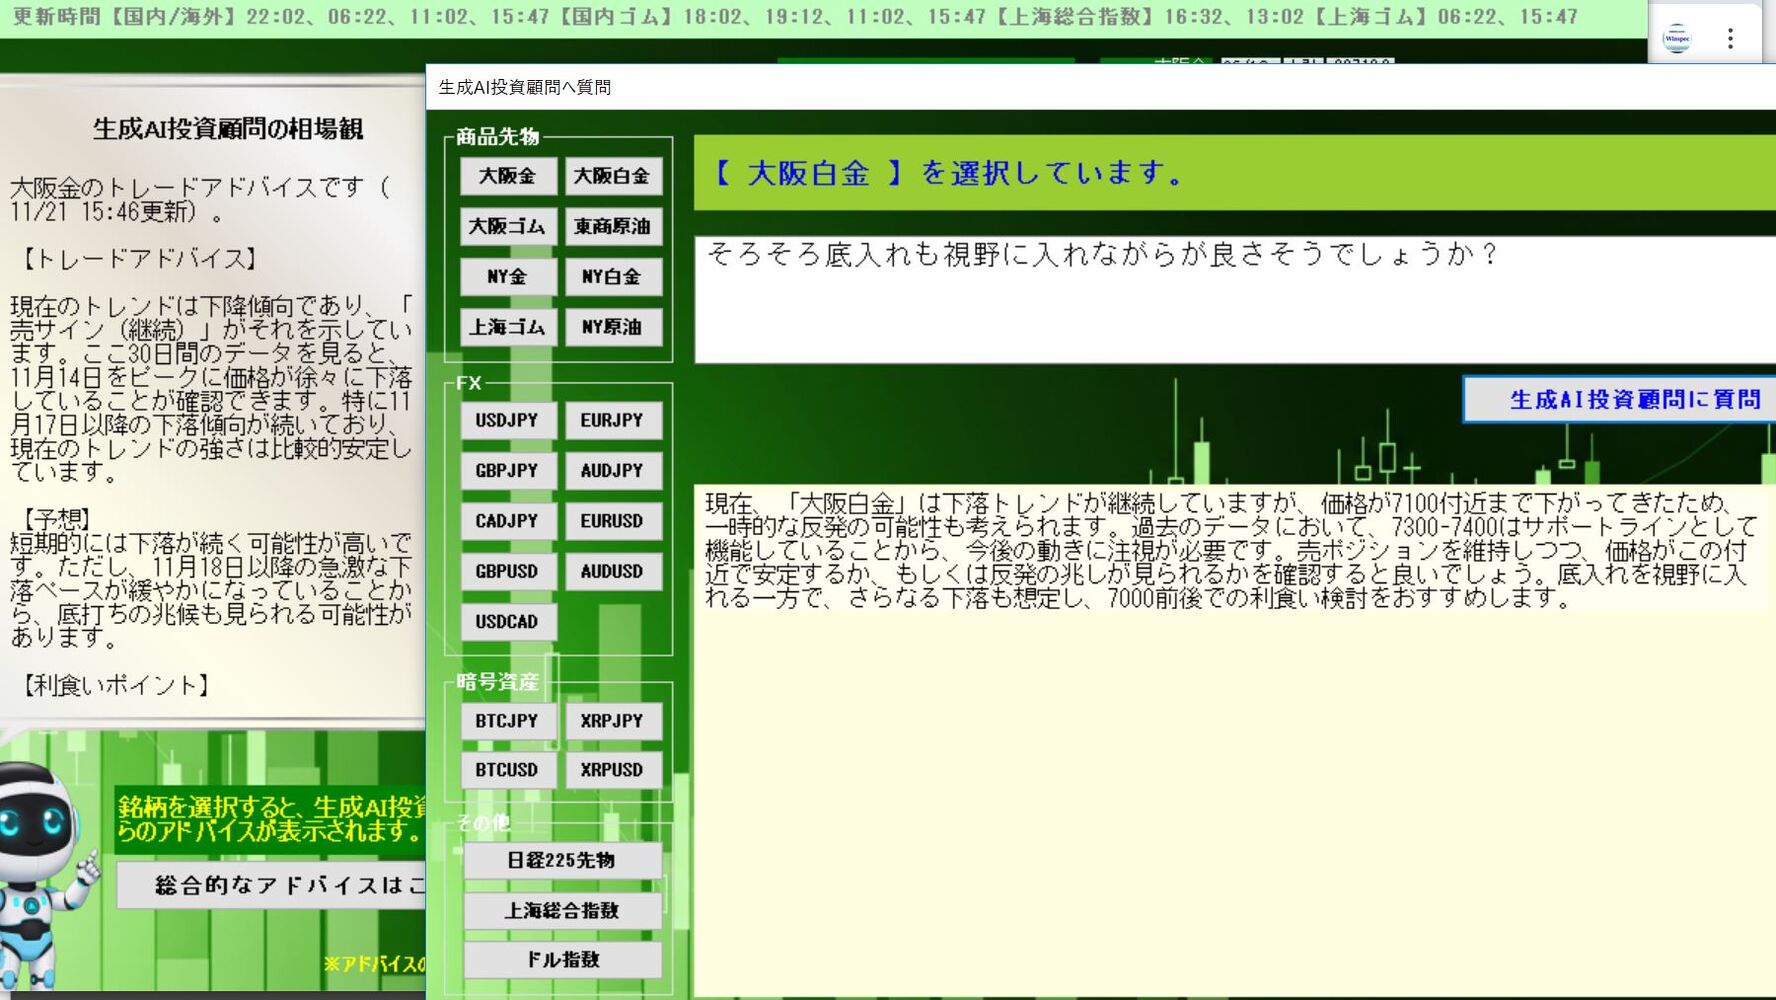Viewport: 1776px width, 1000px height.
Task: Open 日経225先物 advice
Action: click(x=562, y=860)
